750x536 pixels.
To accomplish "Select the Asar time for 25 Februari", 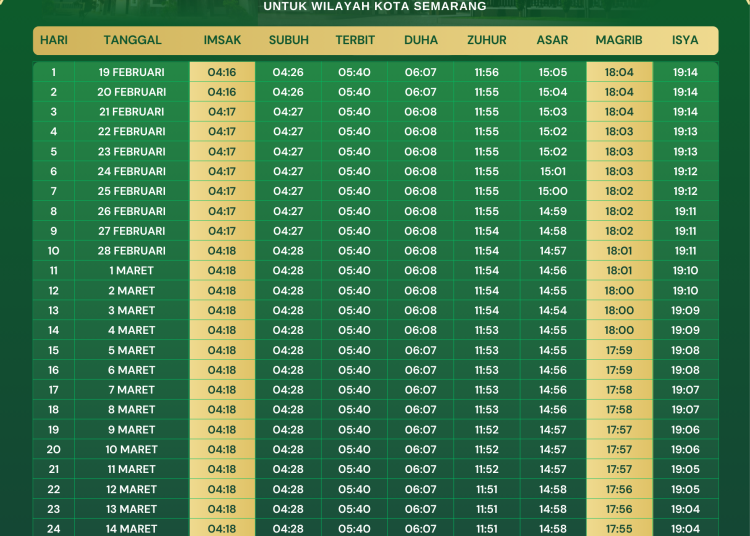I will point(552,191).
